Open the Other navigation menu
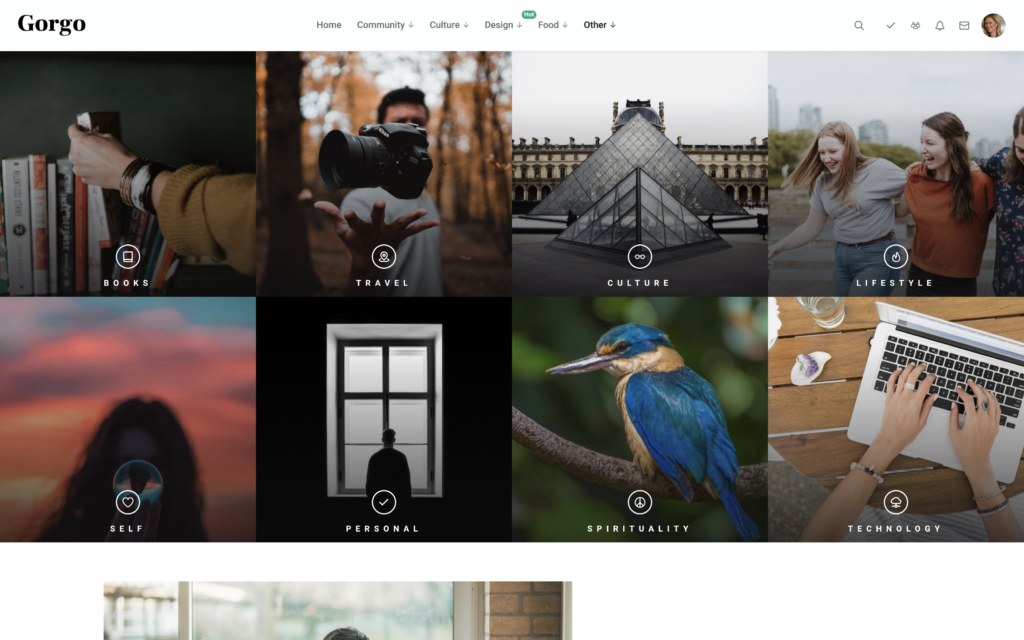The width and height of the screenshot is (1024, 640). (x=600, y=25)
